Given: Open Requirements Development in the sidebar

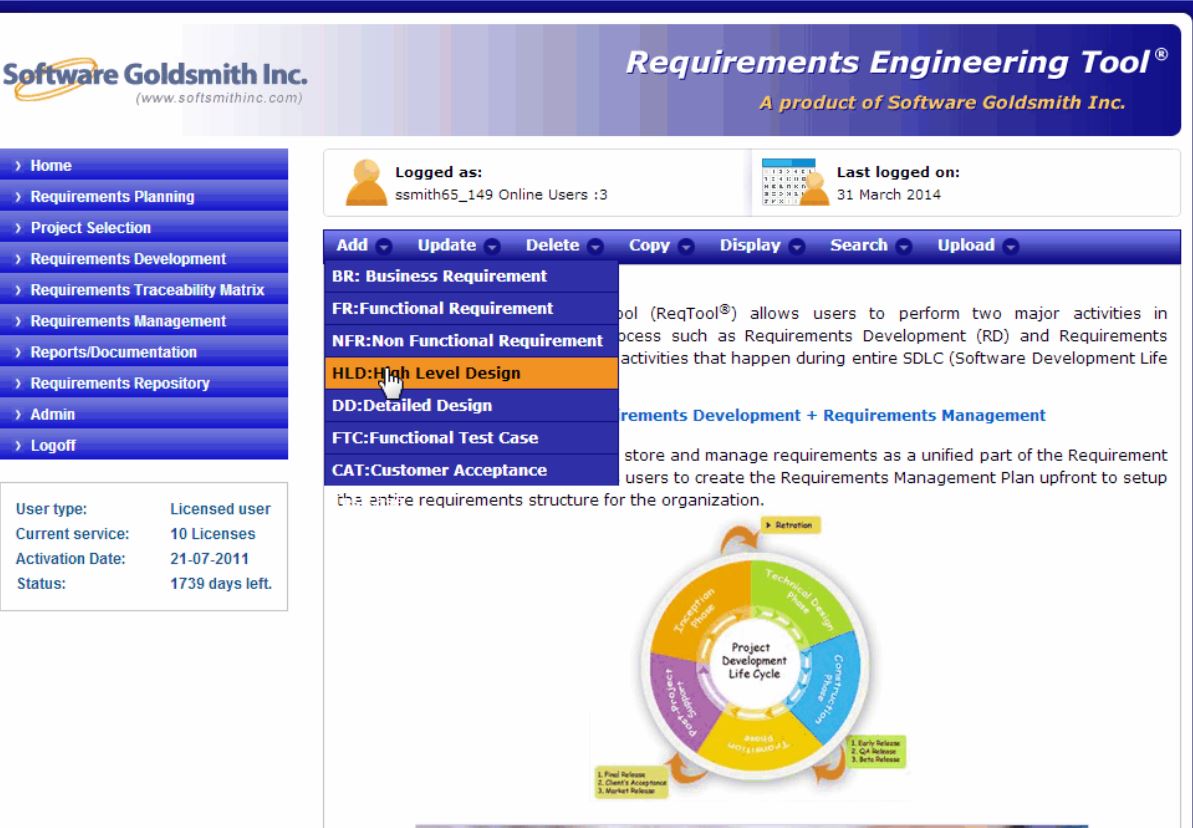Looking at the screenshot, I should coord(144,259).
